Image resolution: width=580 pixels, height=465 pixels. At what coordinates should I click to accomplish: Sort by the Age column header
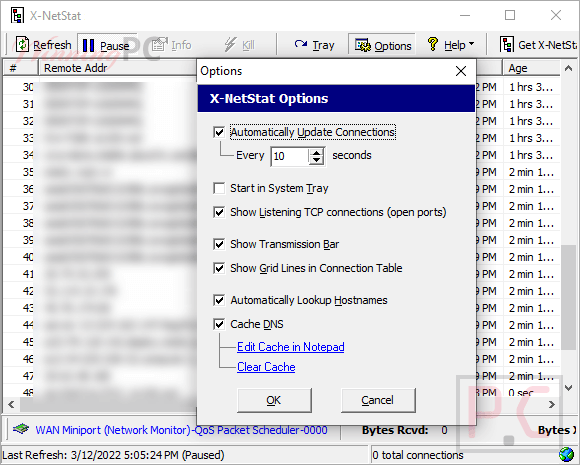[530, 68]
